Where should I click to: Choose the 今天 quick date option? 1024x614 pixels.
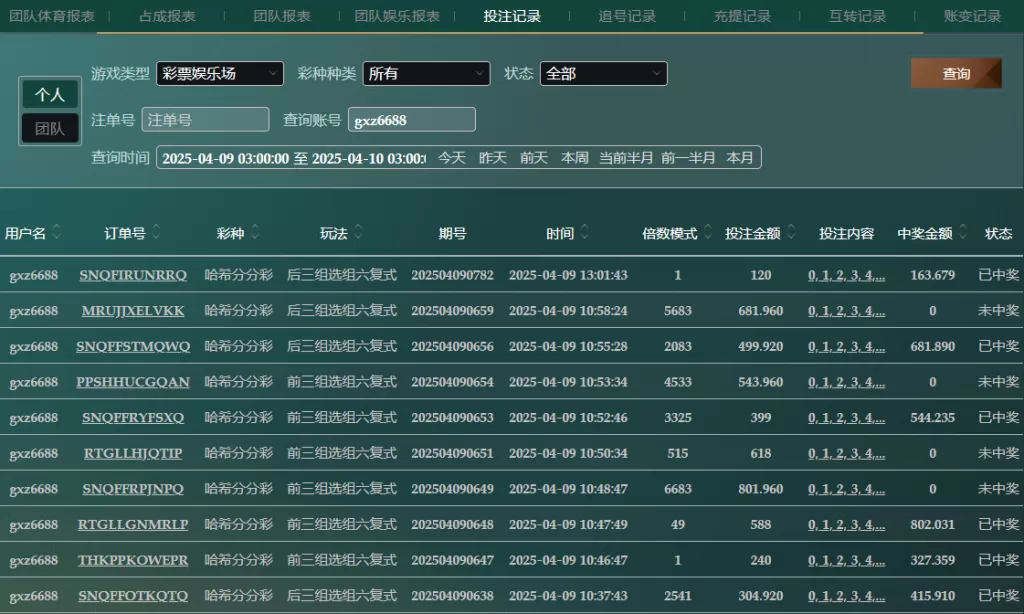(x=452, y=158)
